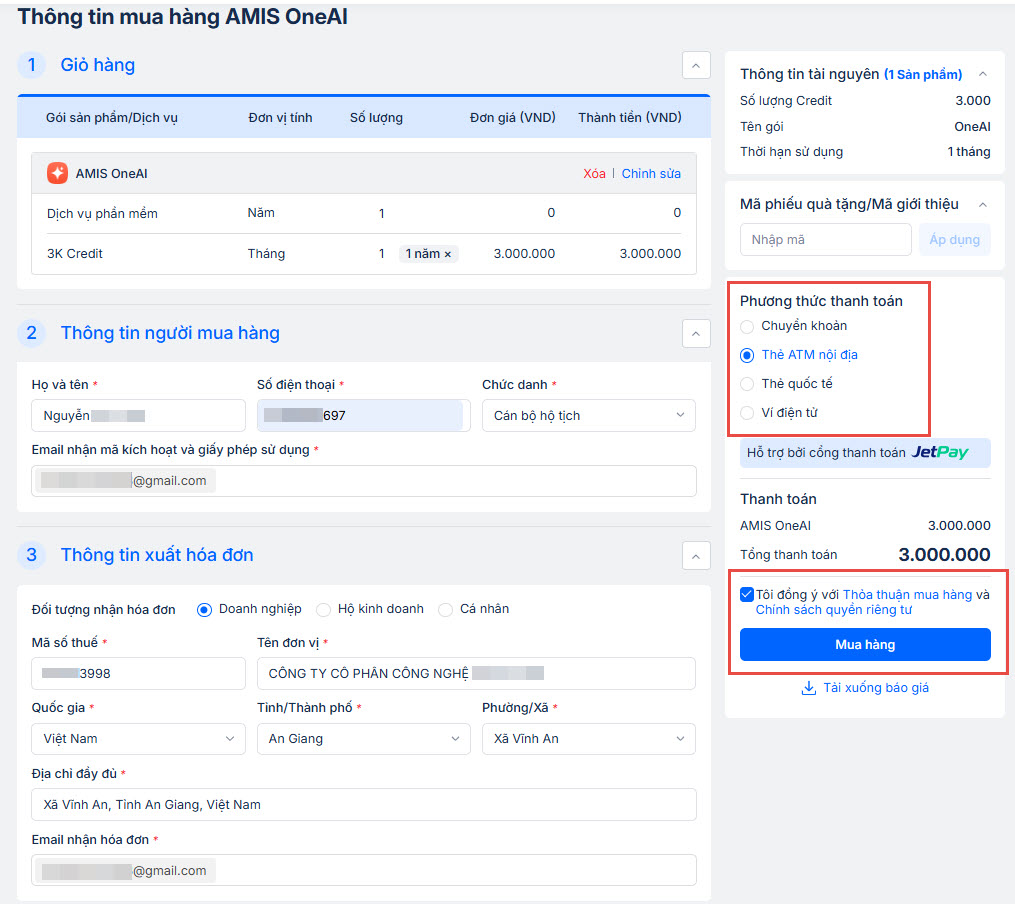Screen dimensions: 1015x904
Task: Select Thẻ quốc tế payment option
Action: pyautogui.click(x=747, y=384)
